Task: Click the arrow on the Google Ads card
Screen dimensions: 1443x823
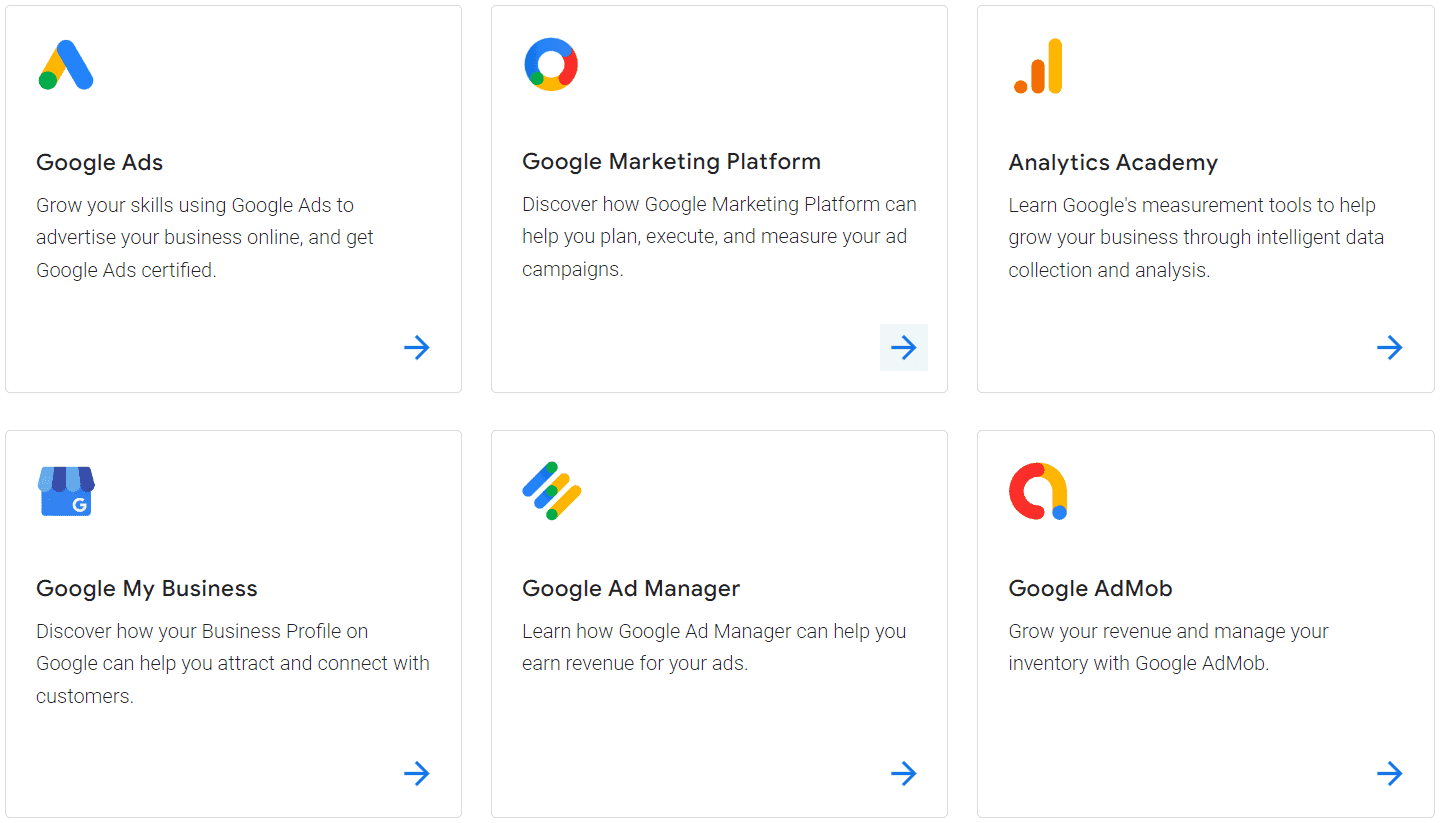Action: tap(417, 347)
